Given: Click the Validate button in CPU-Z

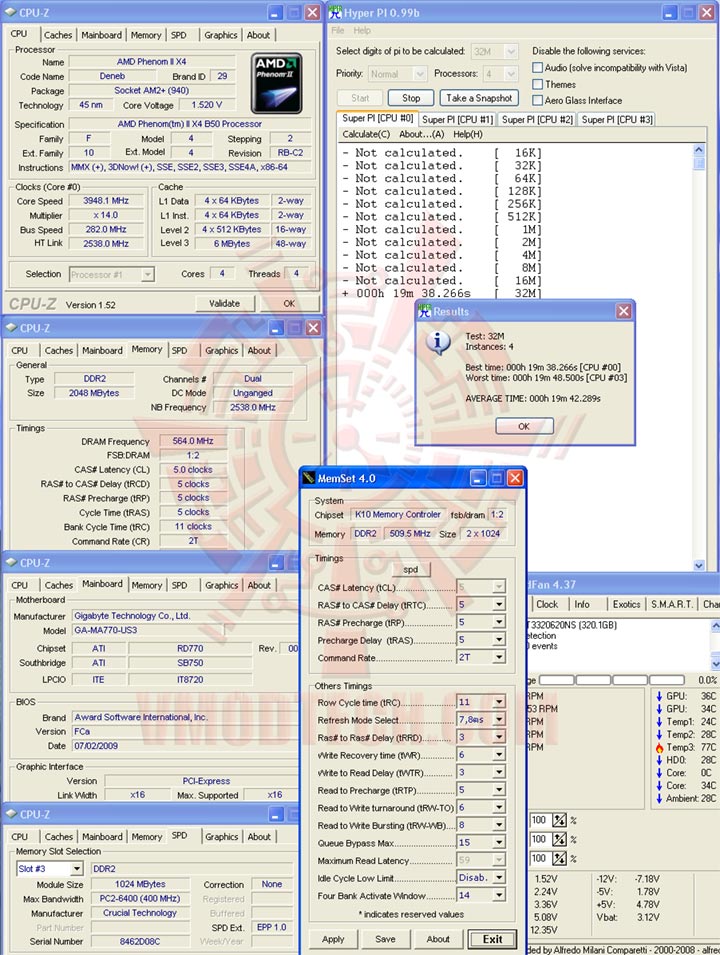Looking at the screenshot, I should pos(224,303).
